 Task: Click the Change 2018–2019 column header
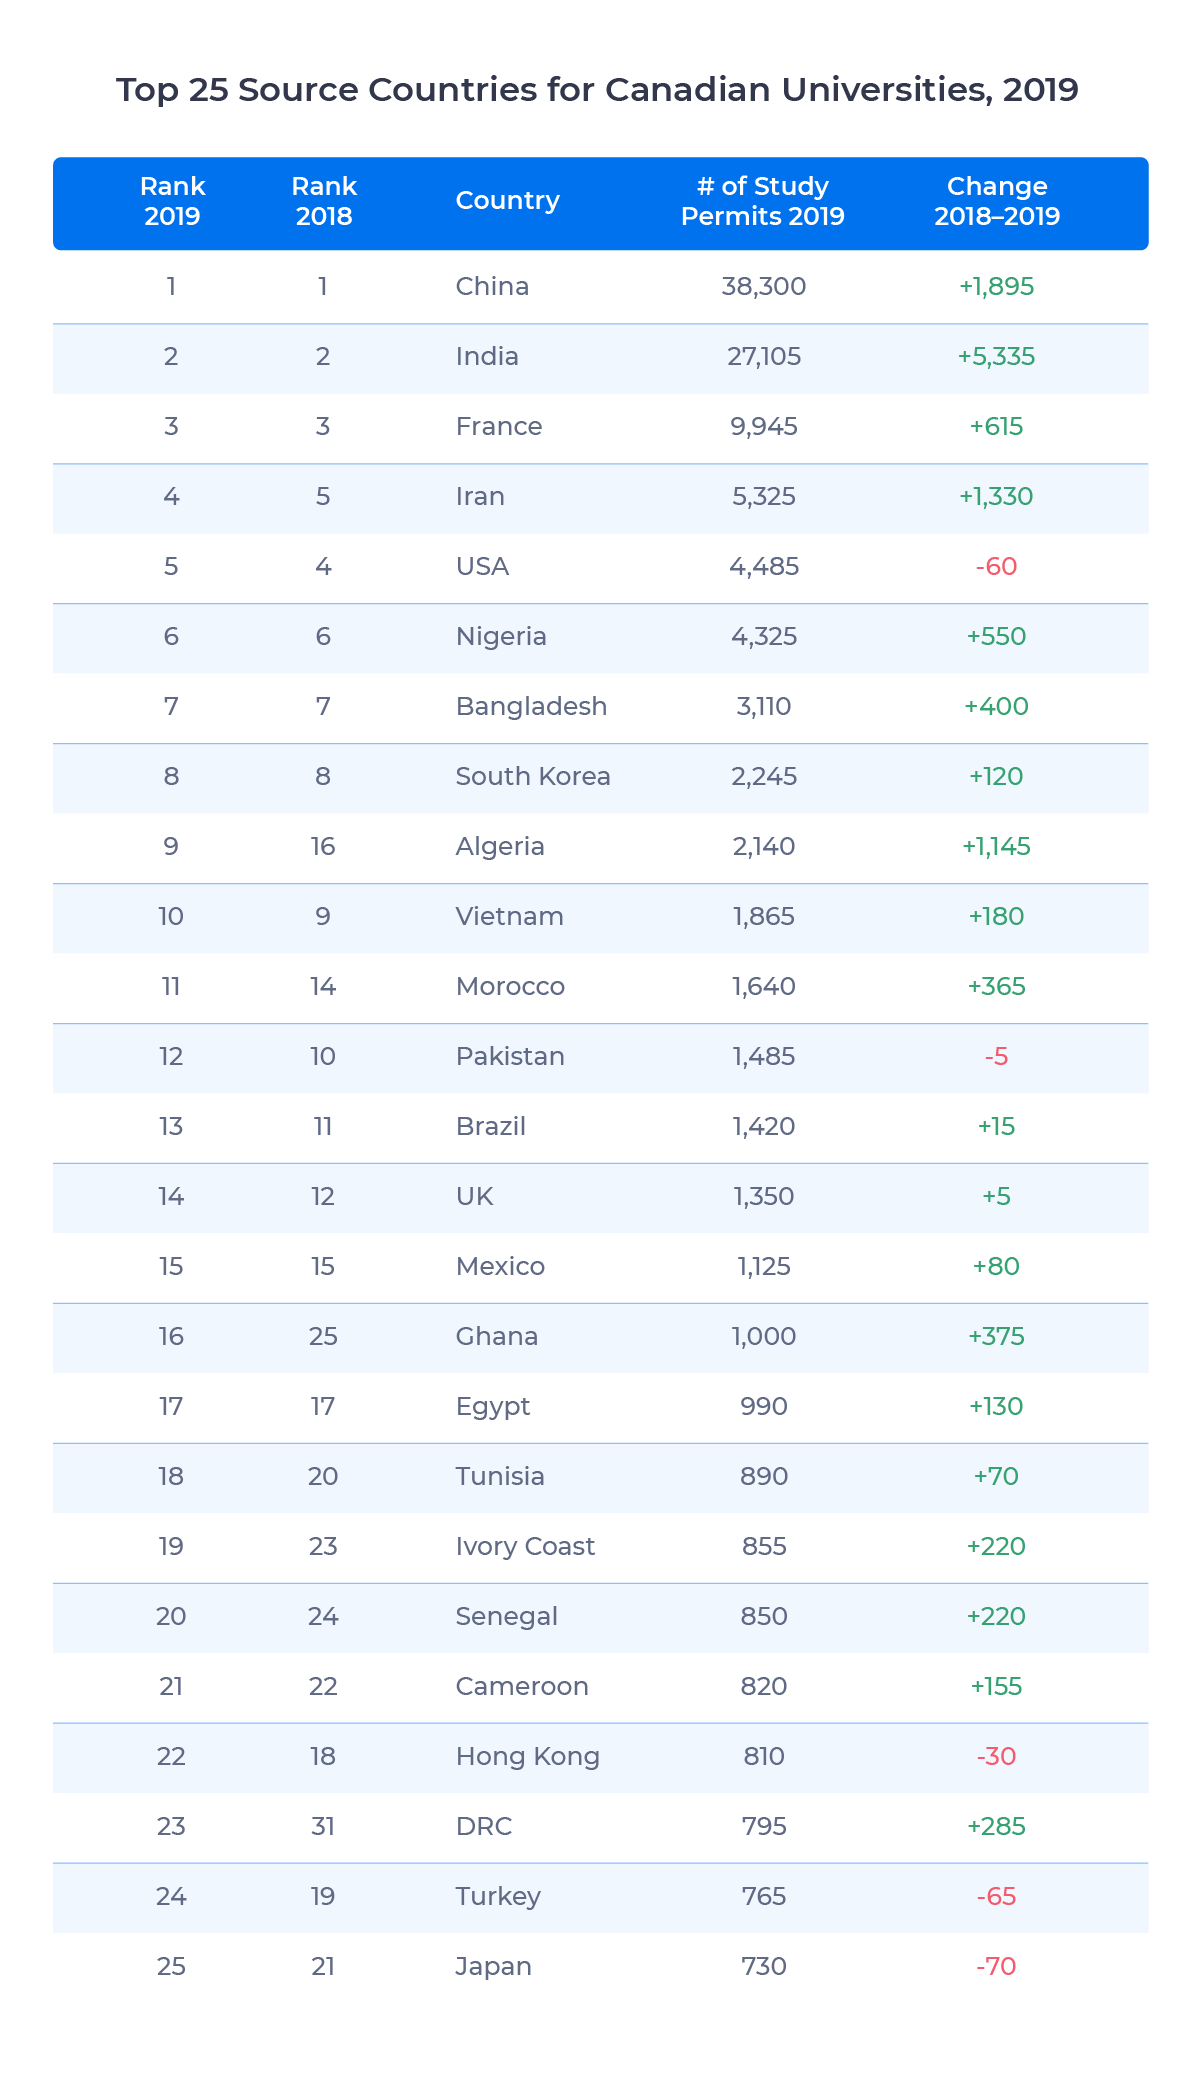(997, 201)
